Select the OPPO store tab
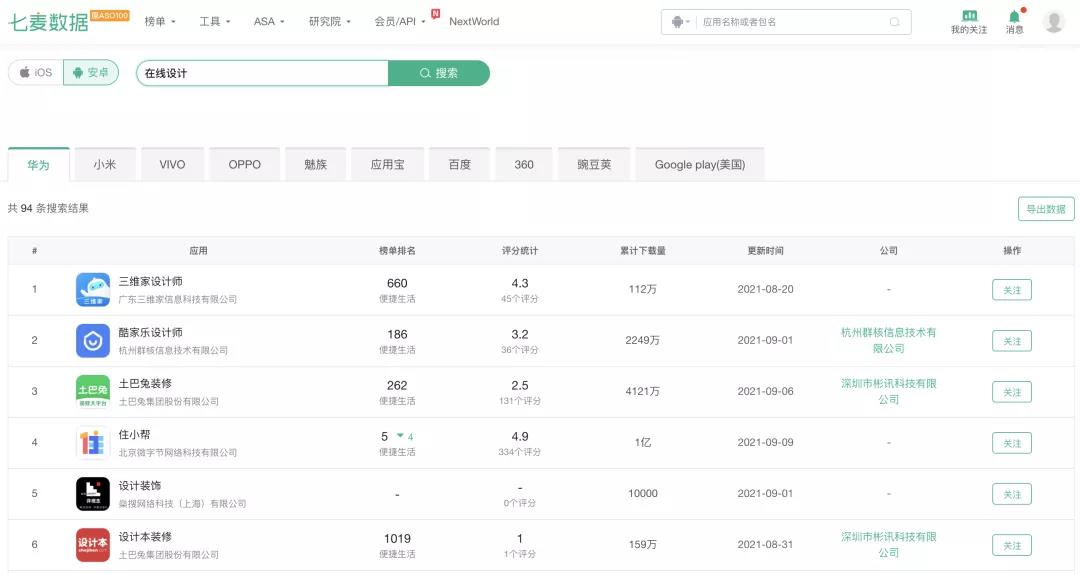This screenshot has height=574, width=1080. coord(245,165)
